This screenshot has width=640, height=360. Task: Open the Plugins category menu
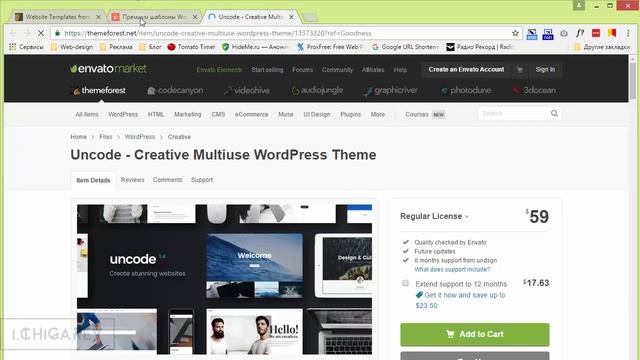[351, 114]
